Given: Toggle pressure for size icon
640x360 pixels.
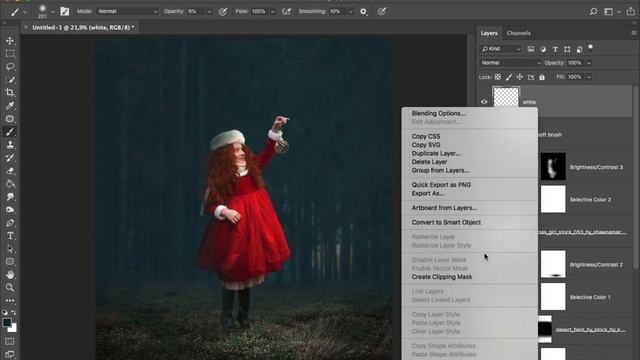Looking at the screenshot, I should click(382, 11).
